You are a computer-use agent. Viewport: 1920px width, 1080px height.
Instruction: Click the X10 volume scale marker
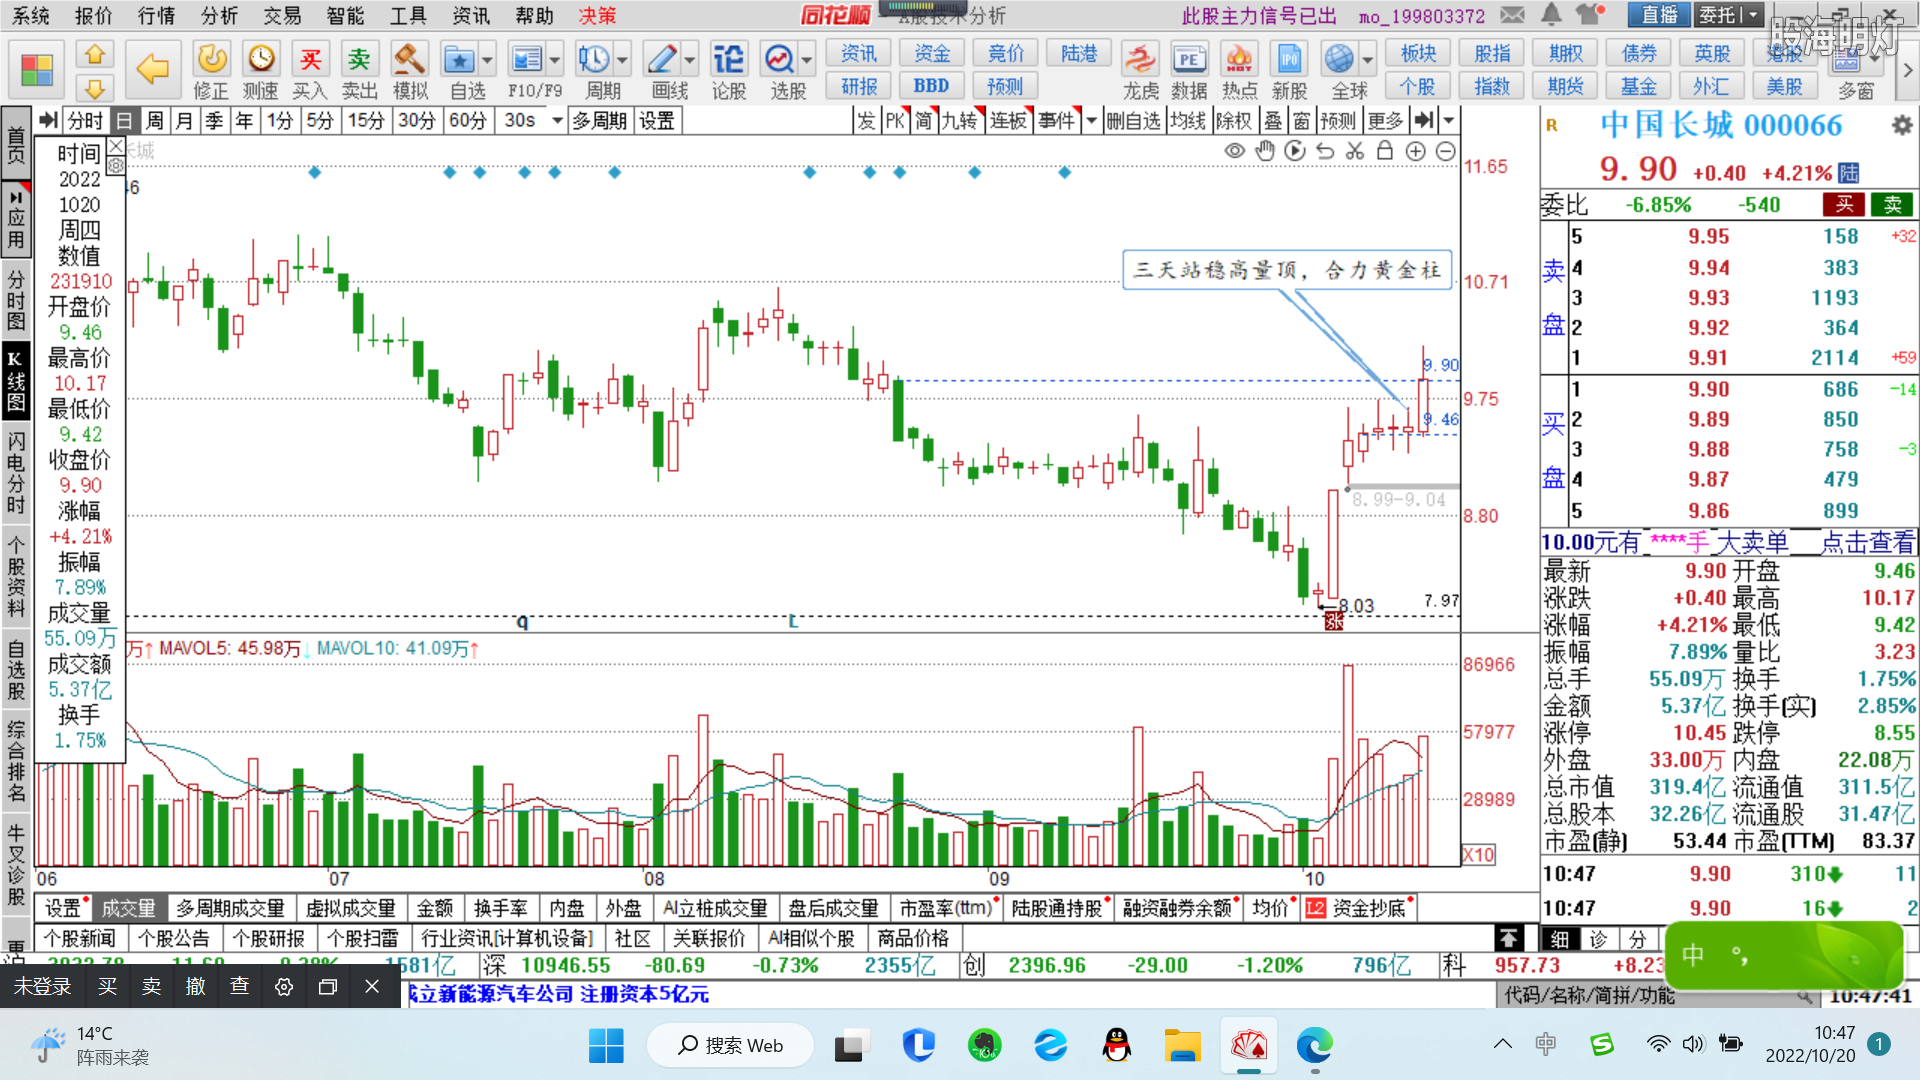(1479, 855)
